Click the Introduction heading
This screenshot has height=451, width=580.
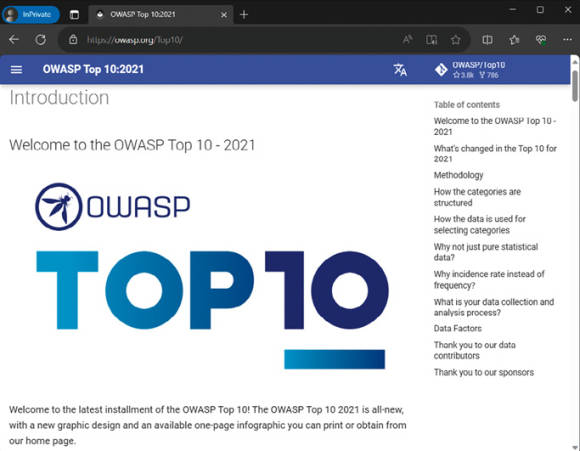pyautogui.click(x=59, y=98)
